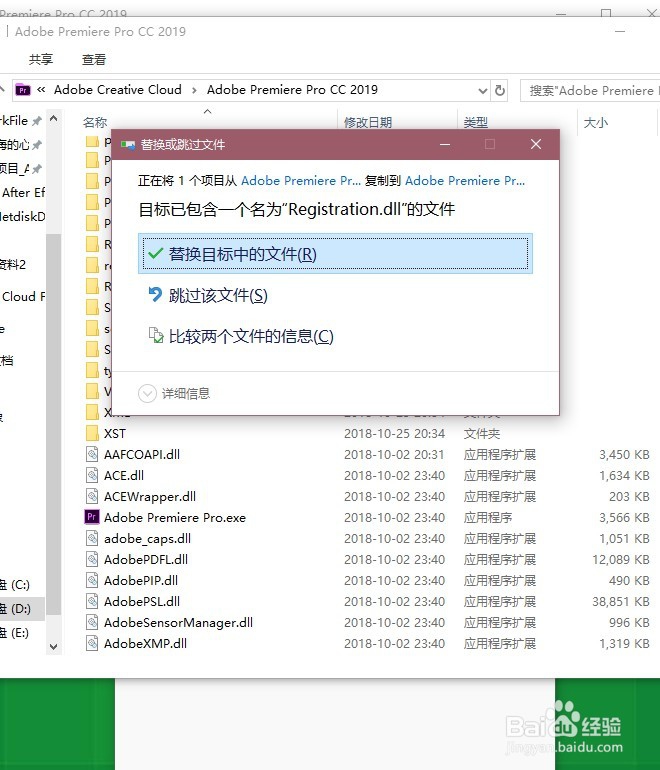660x770 pixels.
Task: Click the AdobePSL.dll file icon
Action: click(92, 601)
